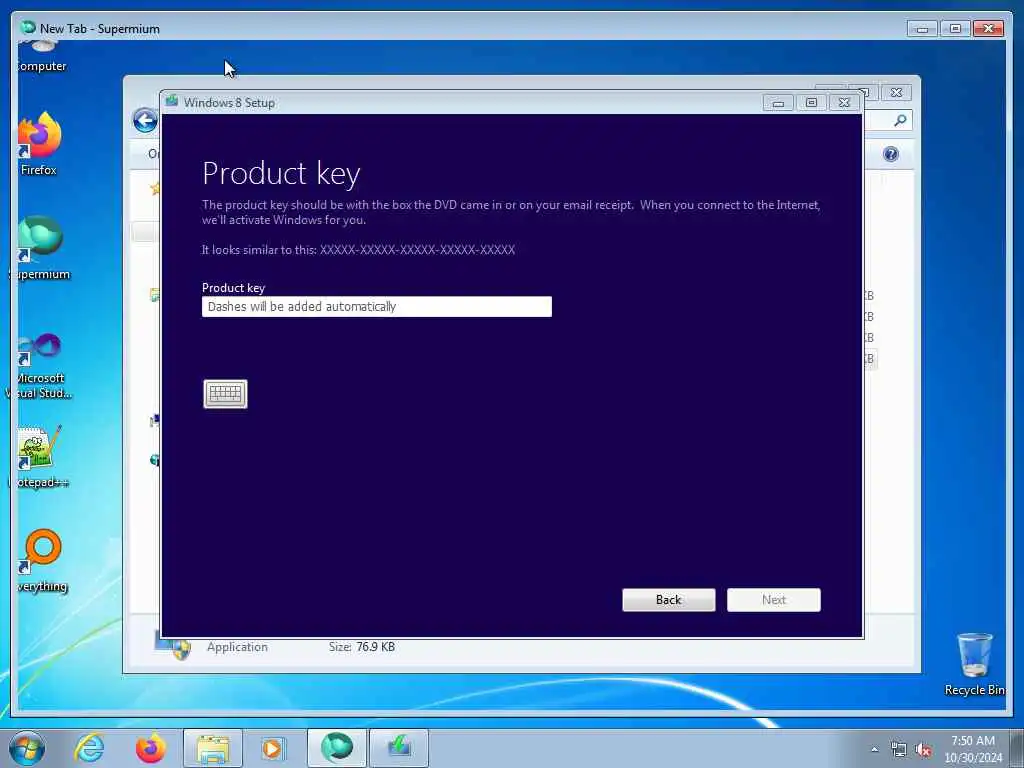Click the Next button in Windows 8 Setup
This screenshot has height=768, width=1024.
tap(774, 600)
